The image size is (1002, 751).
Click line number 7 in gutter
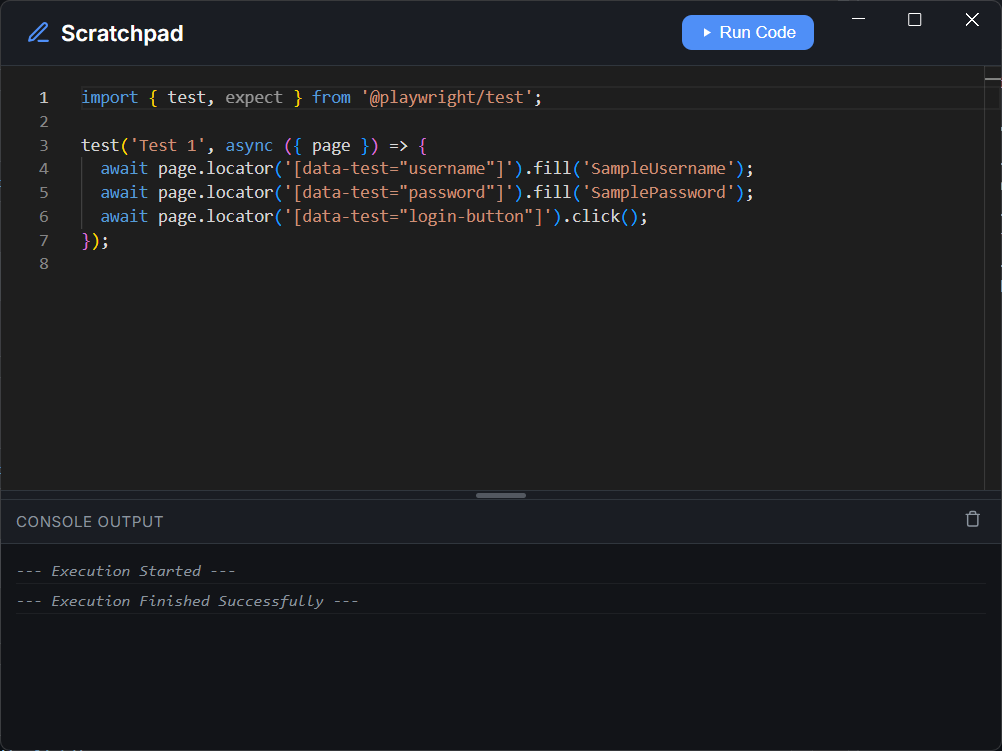[43, 240]
